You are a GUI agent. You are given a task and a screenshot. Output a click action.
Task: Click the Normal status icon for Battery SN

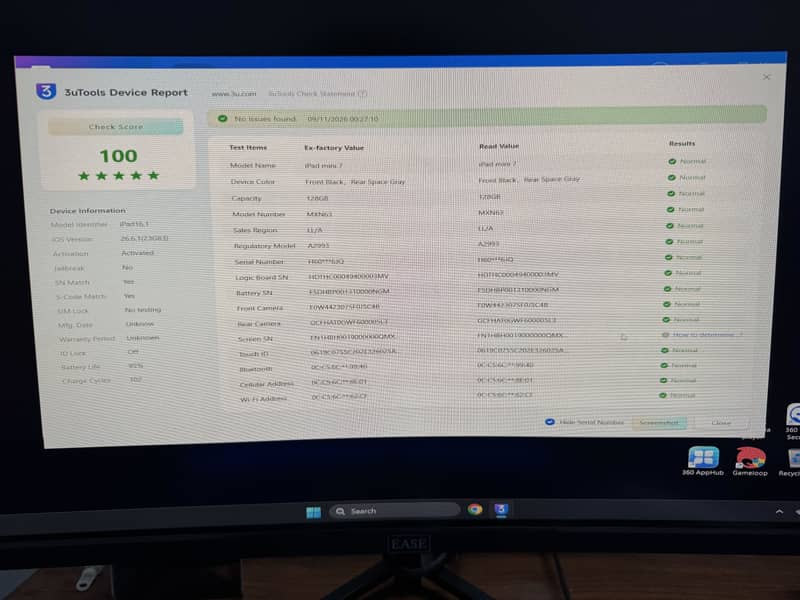point(667,289)
